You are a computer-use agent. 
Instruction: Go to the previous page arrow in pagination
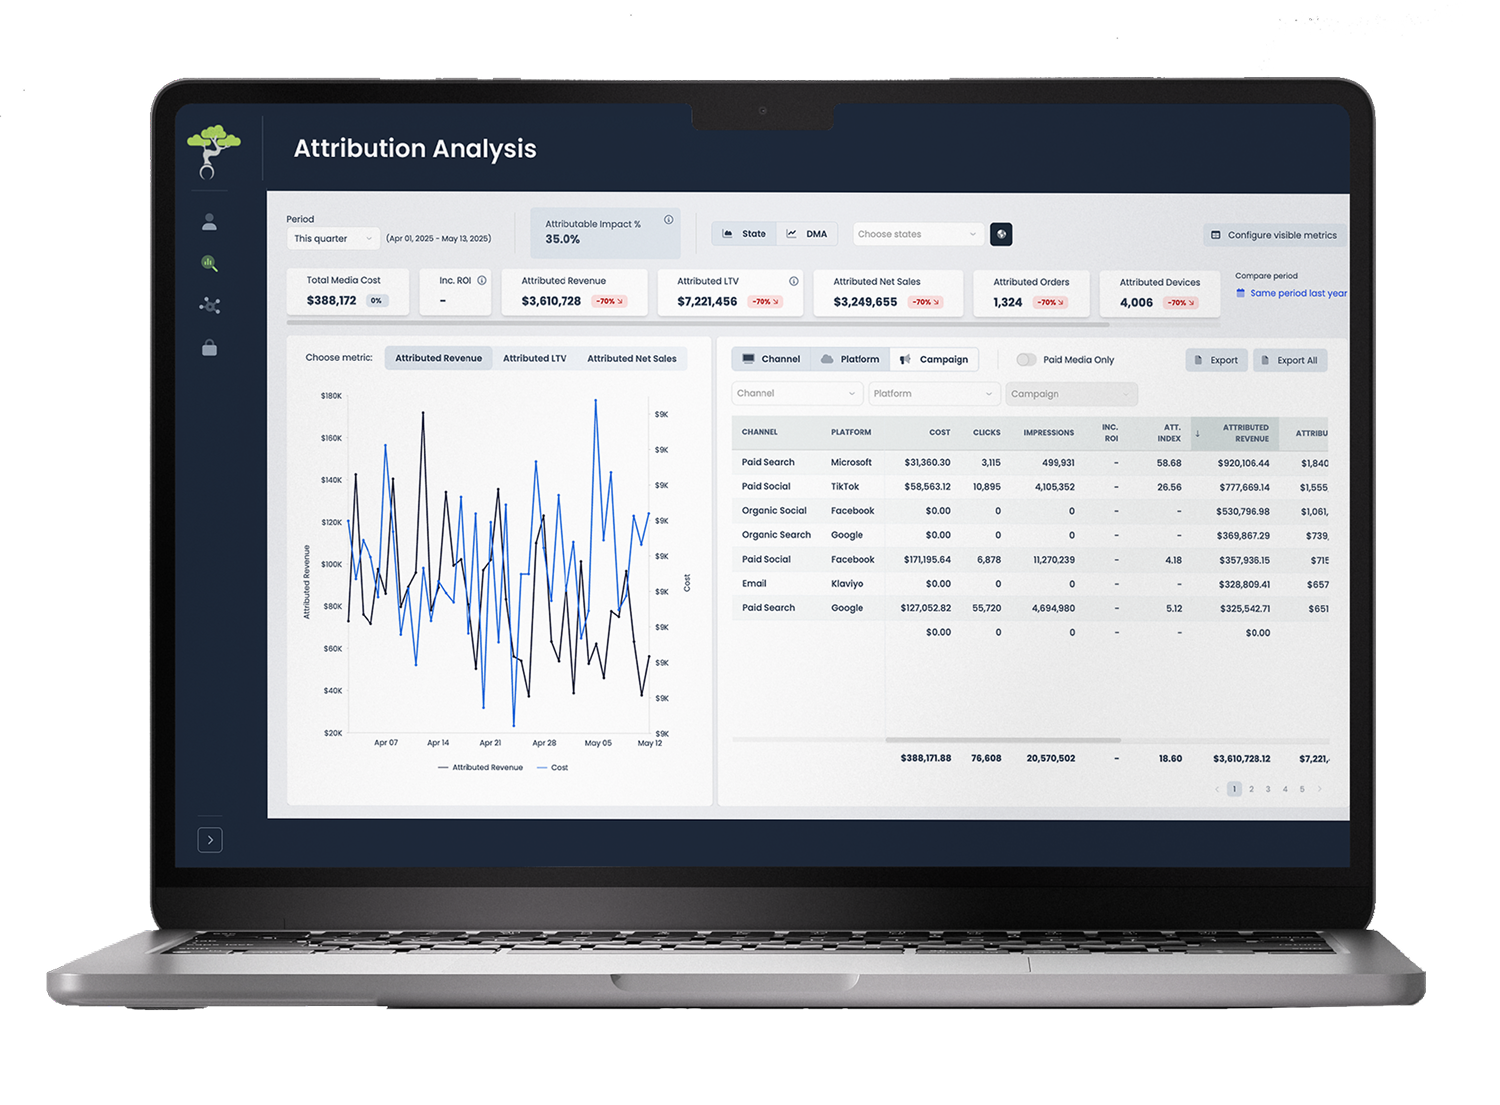coord(1217,789)
